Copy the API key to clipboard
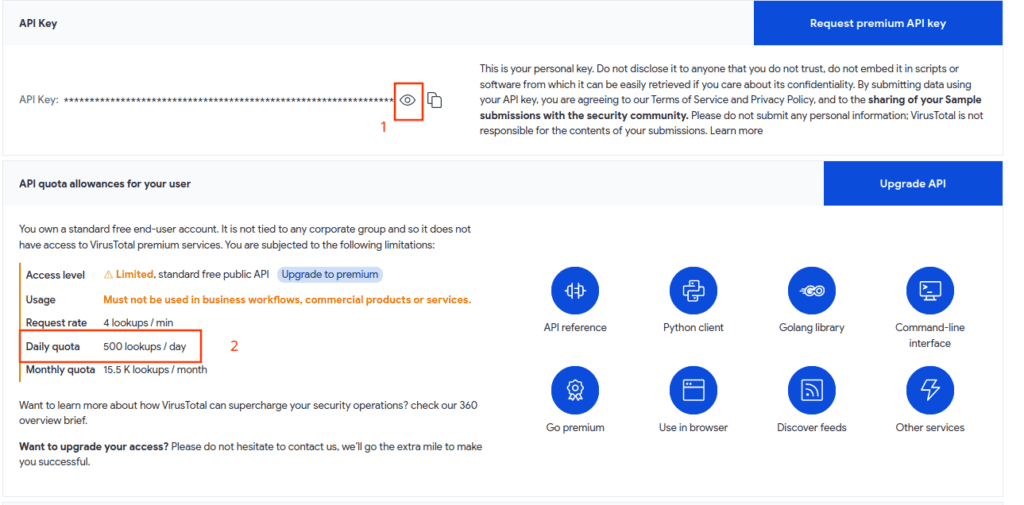The image size is (1024, 505). click(434, 100)
